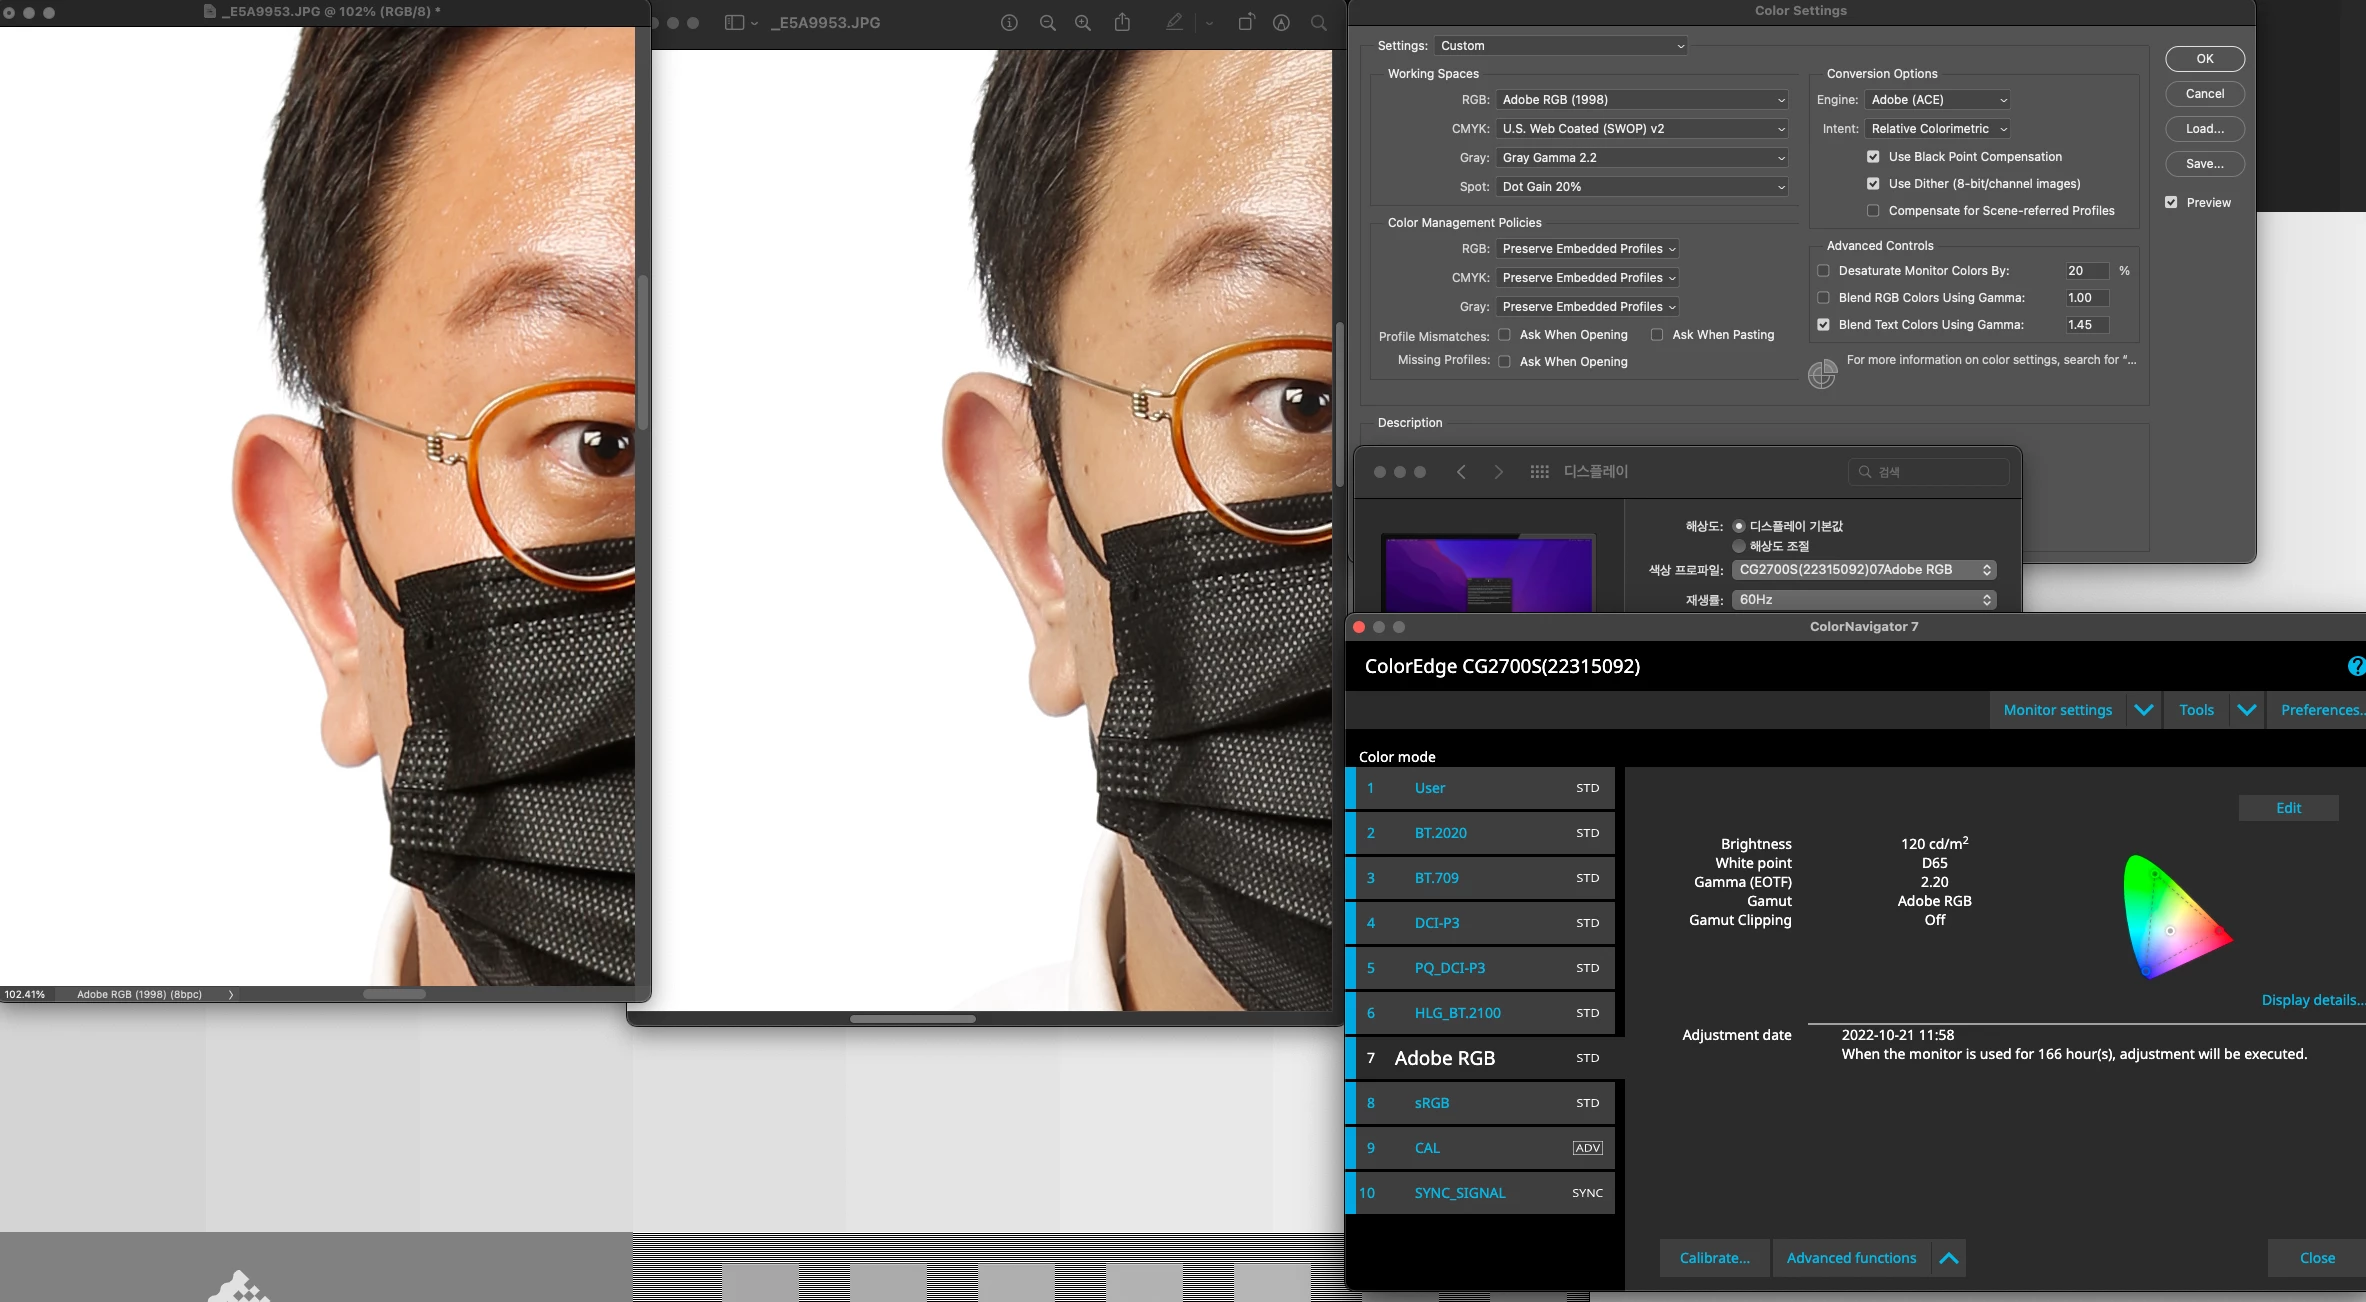Show the Markup toolbar in Preview
The height and width of the screenshot is (1302, 2366).
(x=1281, y=23)
